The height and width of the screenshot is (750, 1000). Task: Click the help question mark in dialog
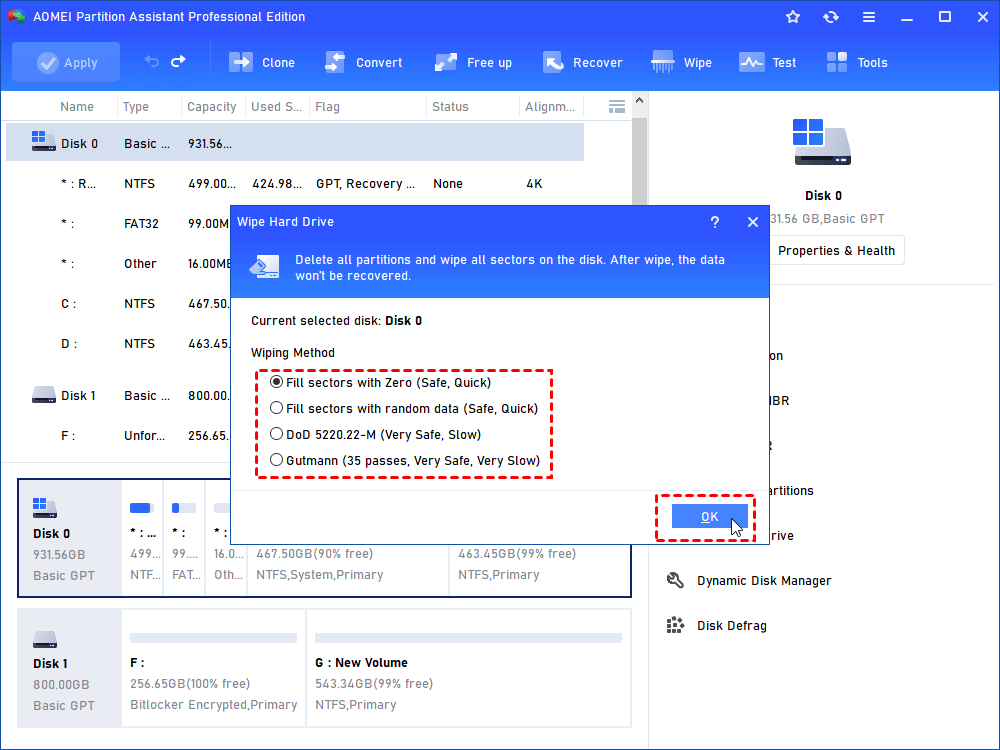(x=715, y=222)
